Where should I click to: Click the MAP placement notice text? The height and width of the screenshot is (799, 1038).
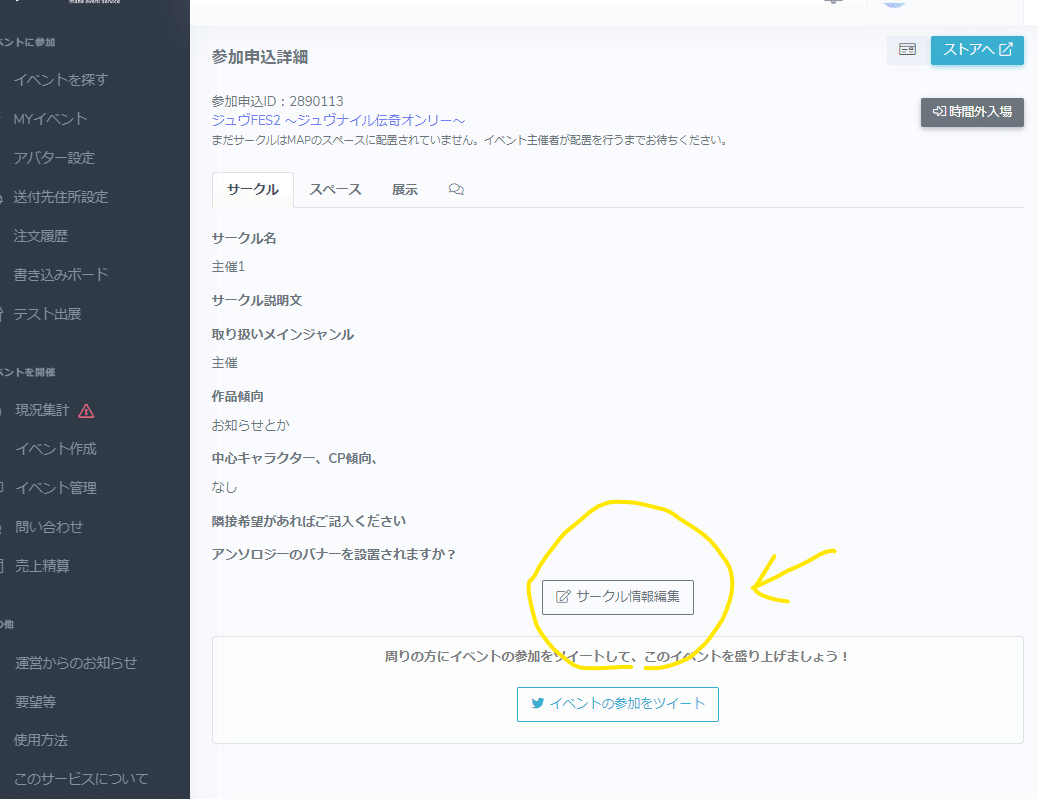[469, 140]
